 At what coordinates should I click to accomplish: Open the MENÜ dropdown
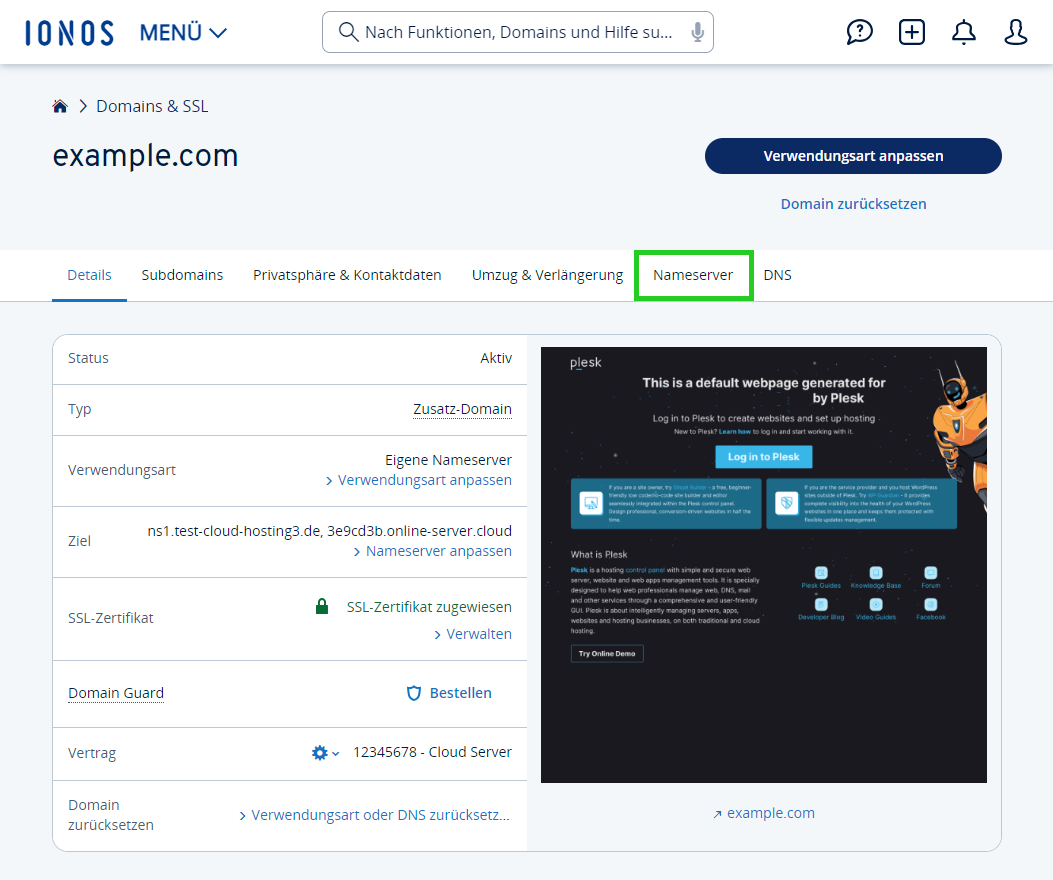pos(183,32)
